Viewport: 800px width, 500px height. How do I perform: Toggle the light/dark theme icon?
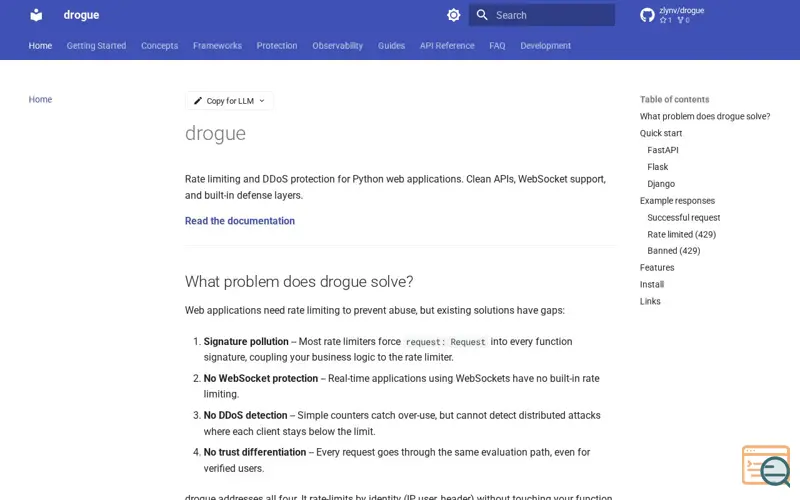point(454,15)
